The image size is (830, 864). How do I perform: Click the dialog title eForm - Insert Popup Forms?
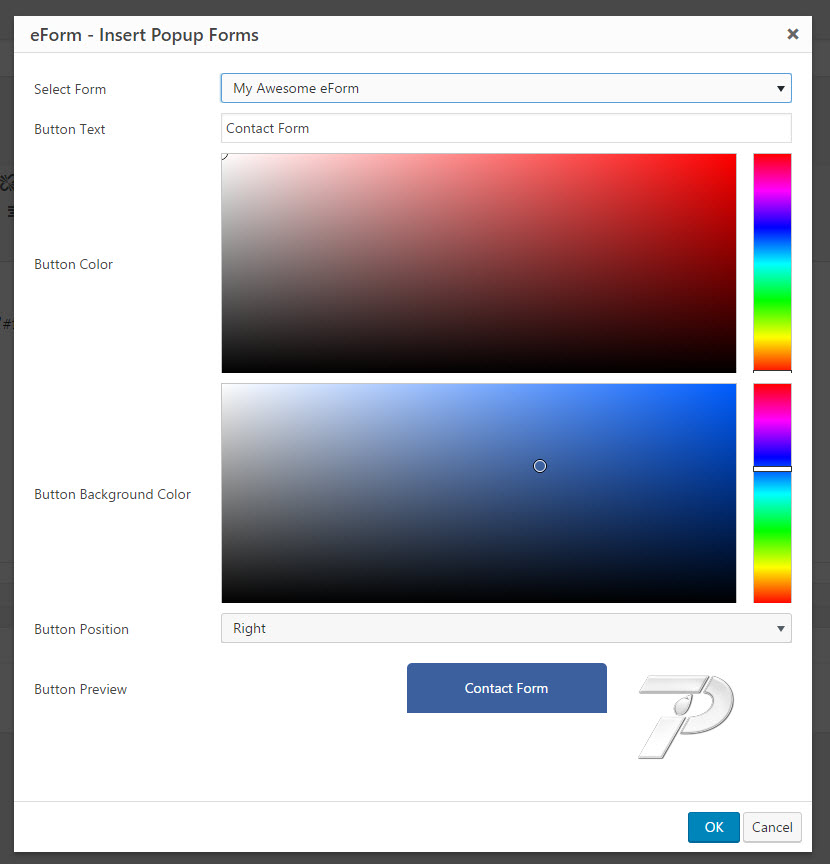[x=144, y=35]
